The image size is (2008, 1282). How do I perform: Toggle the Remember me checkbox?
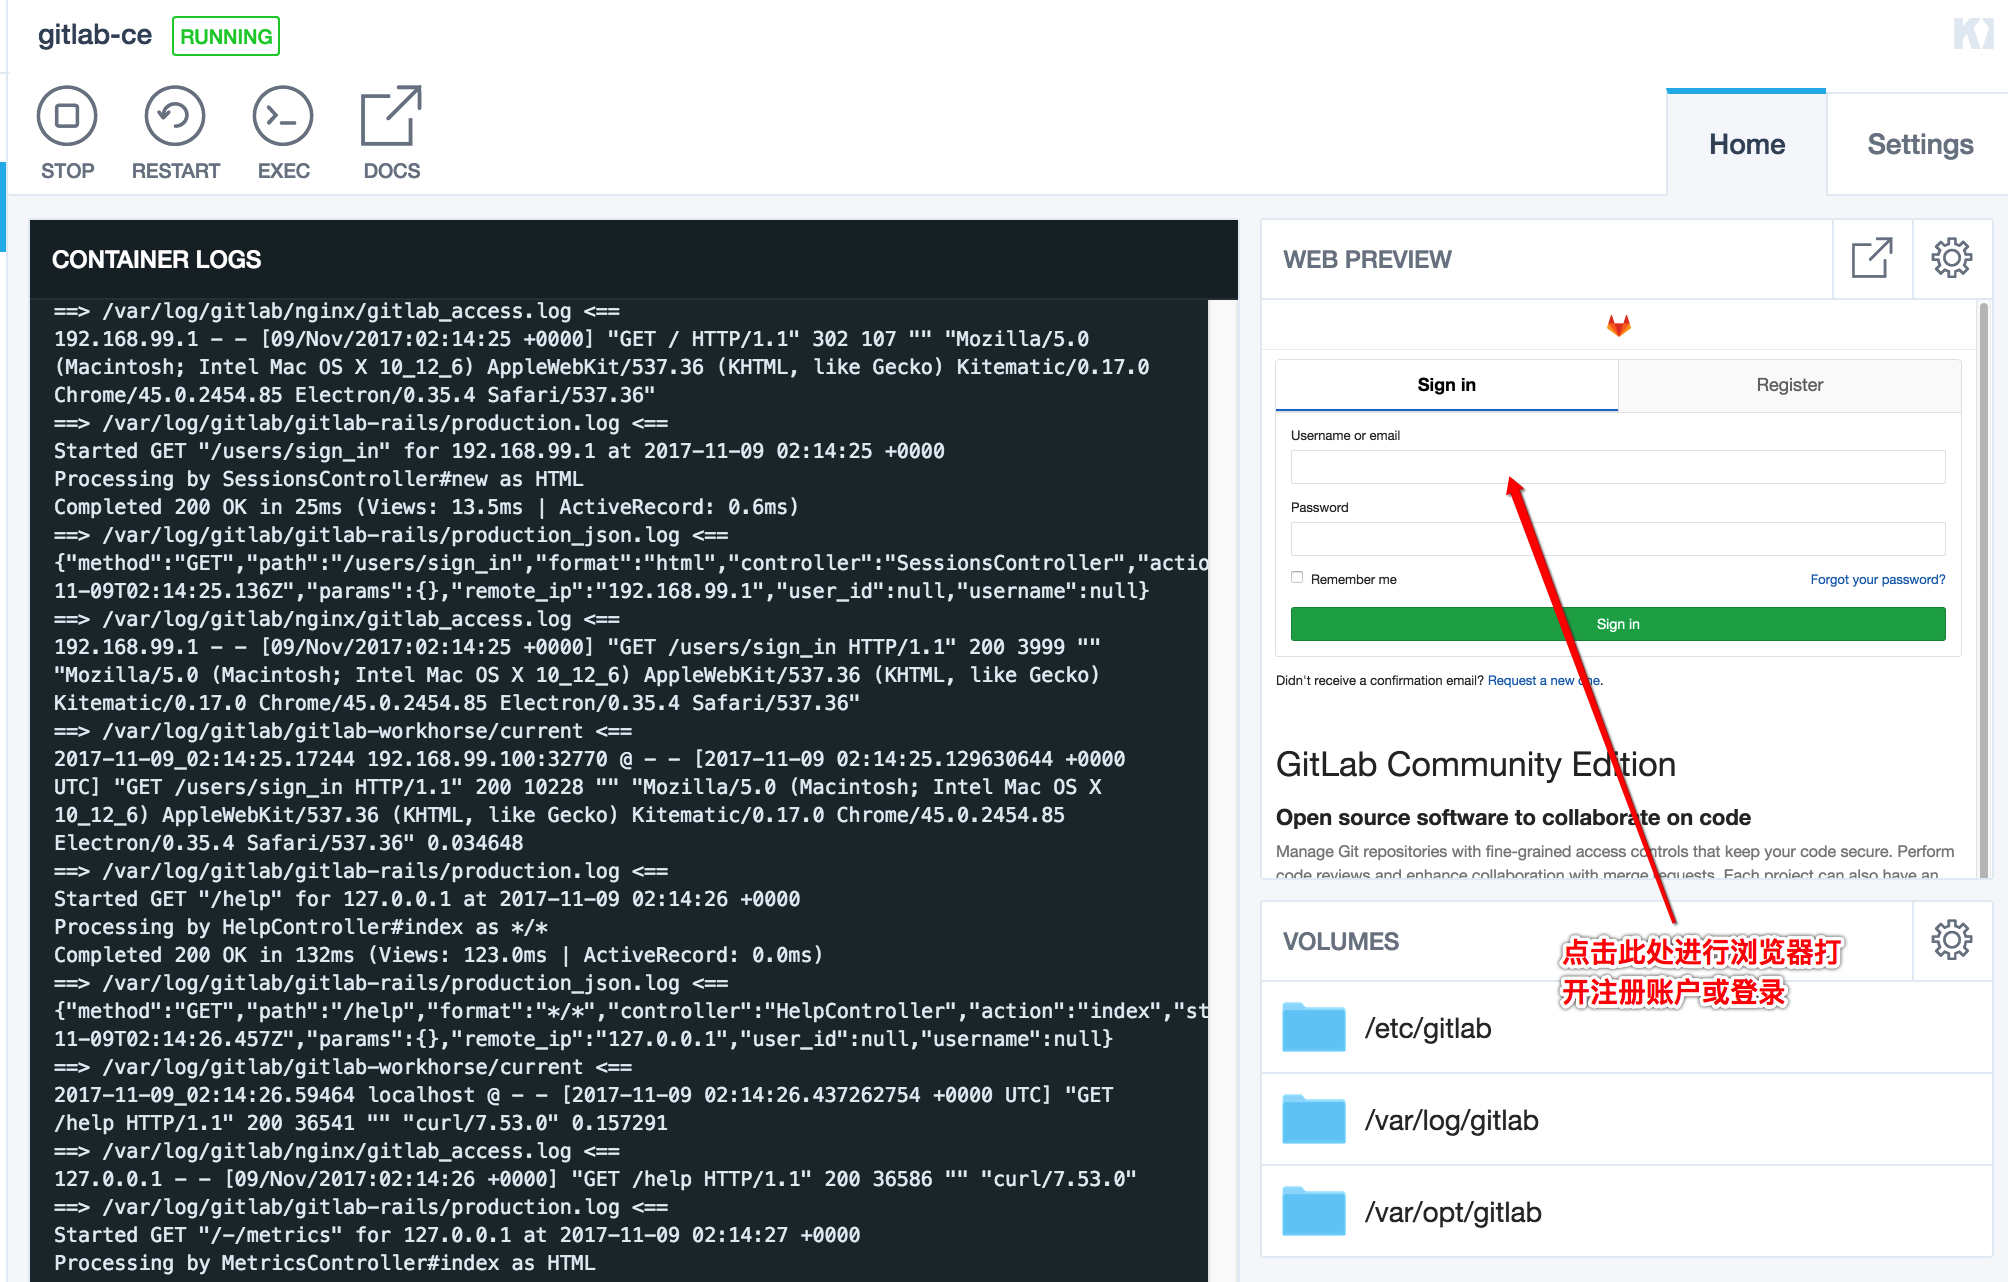pyautogui.click(x=1297, y=578)
